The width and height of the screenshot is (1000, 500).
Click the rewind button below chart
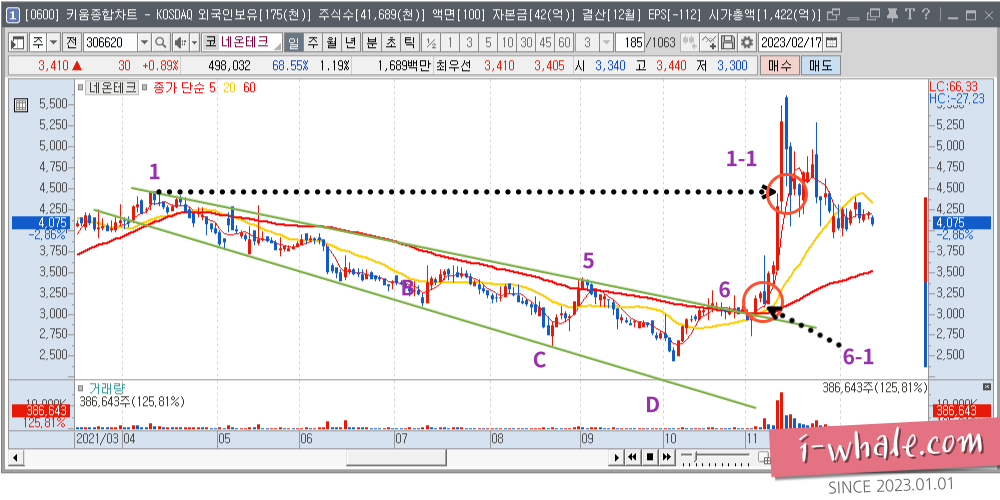tap(633, 457)
